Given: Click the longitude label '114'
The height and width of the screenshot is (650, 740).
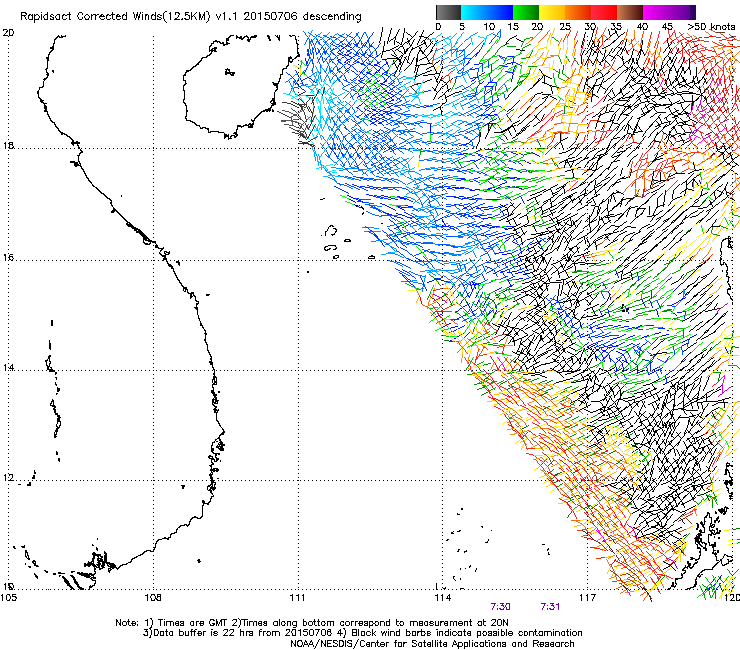Looking at the screenshot, I should pyautogui.click(x=442, y=598).
